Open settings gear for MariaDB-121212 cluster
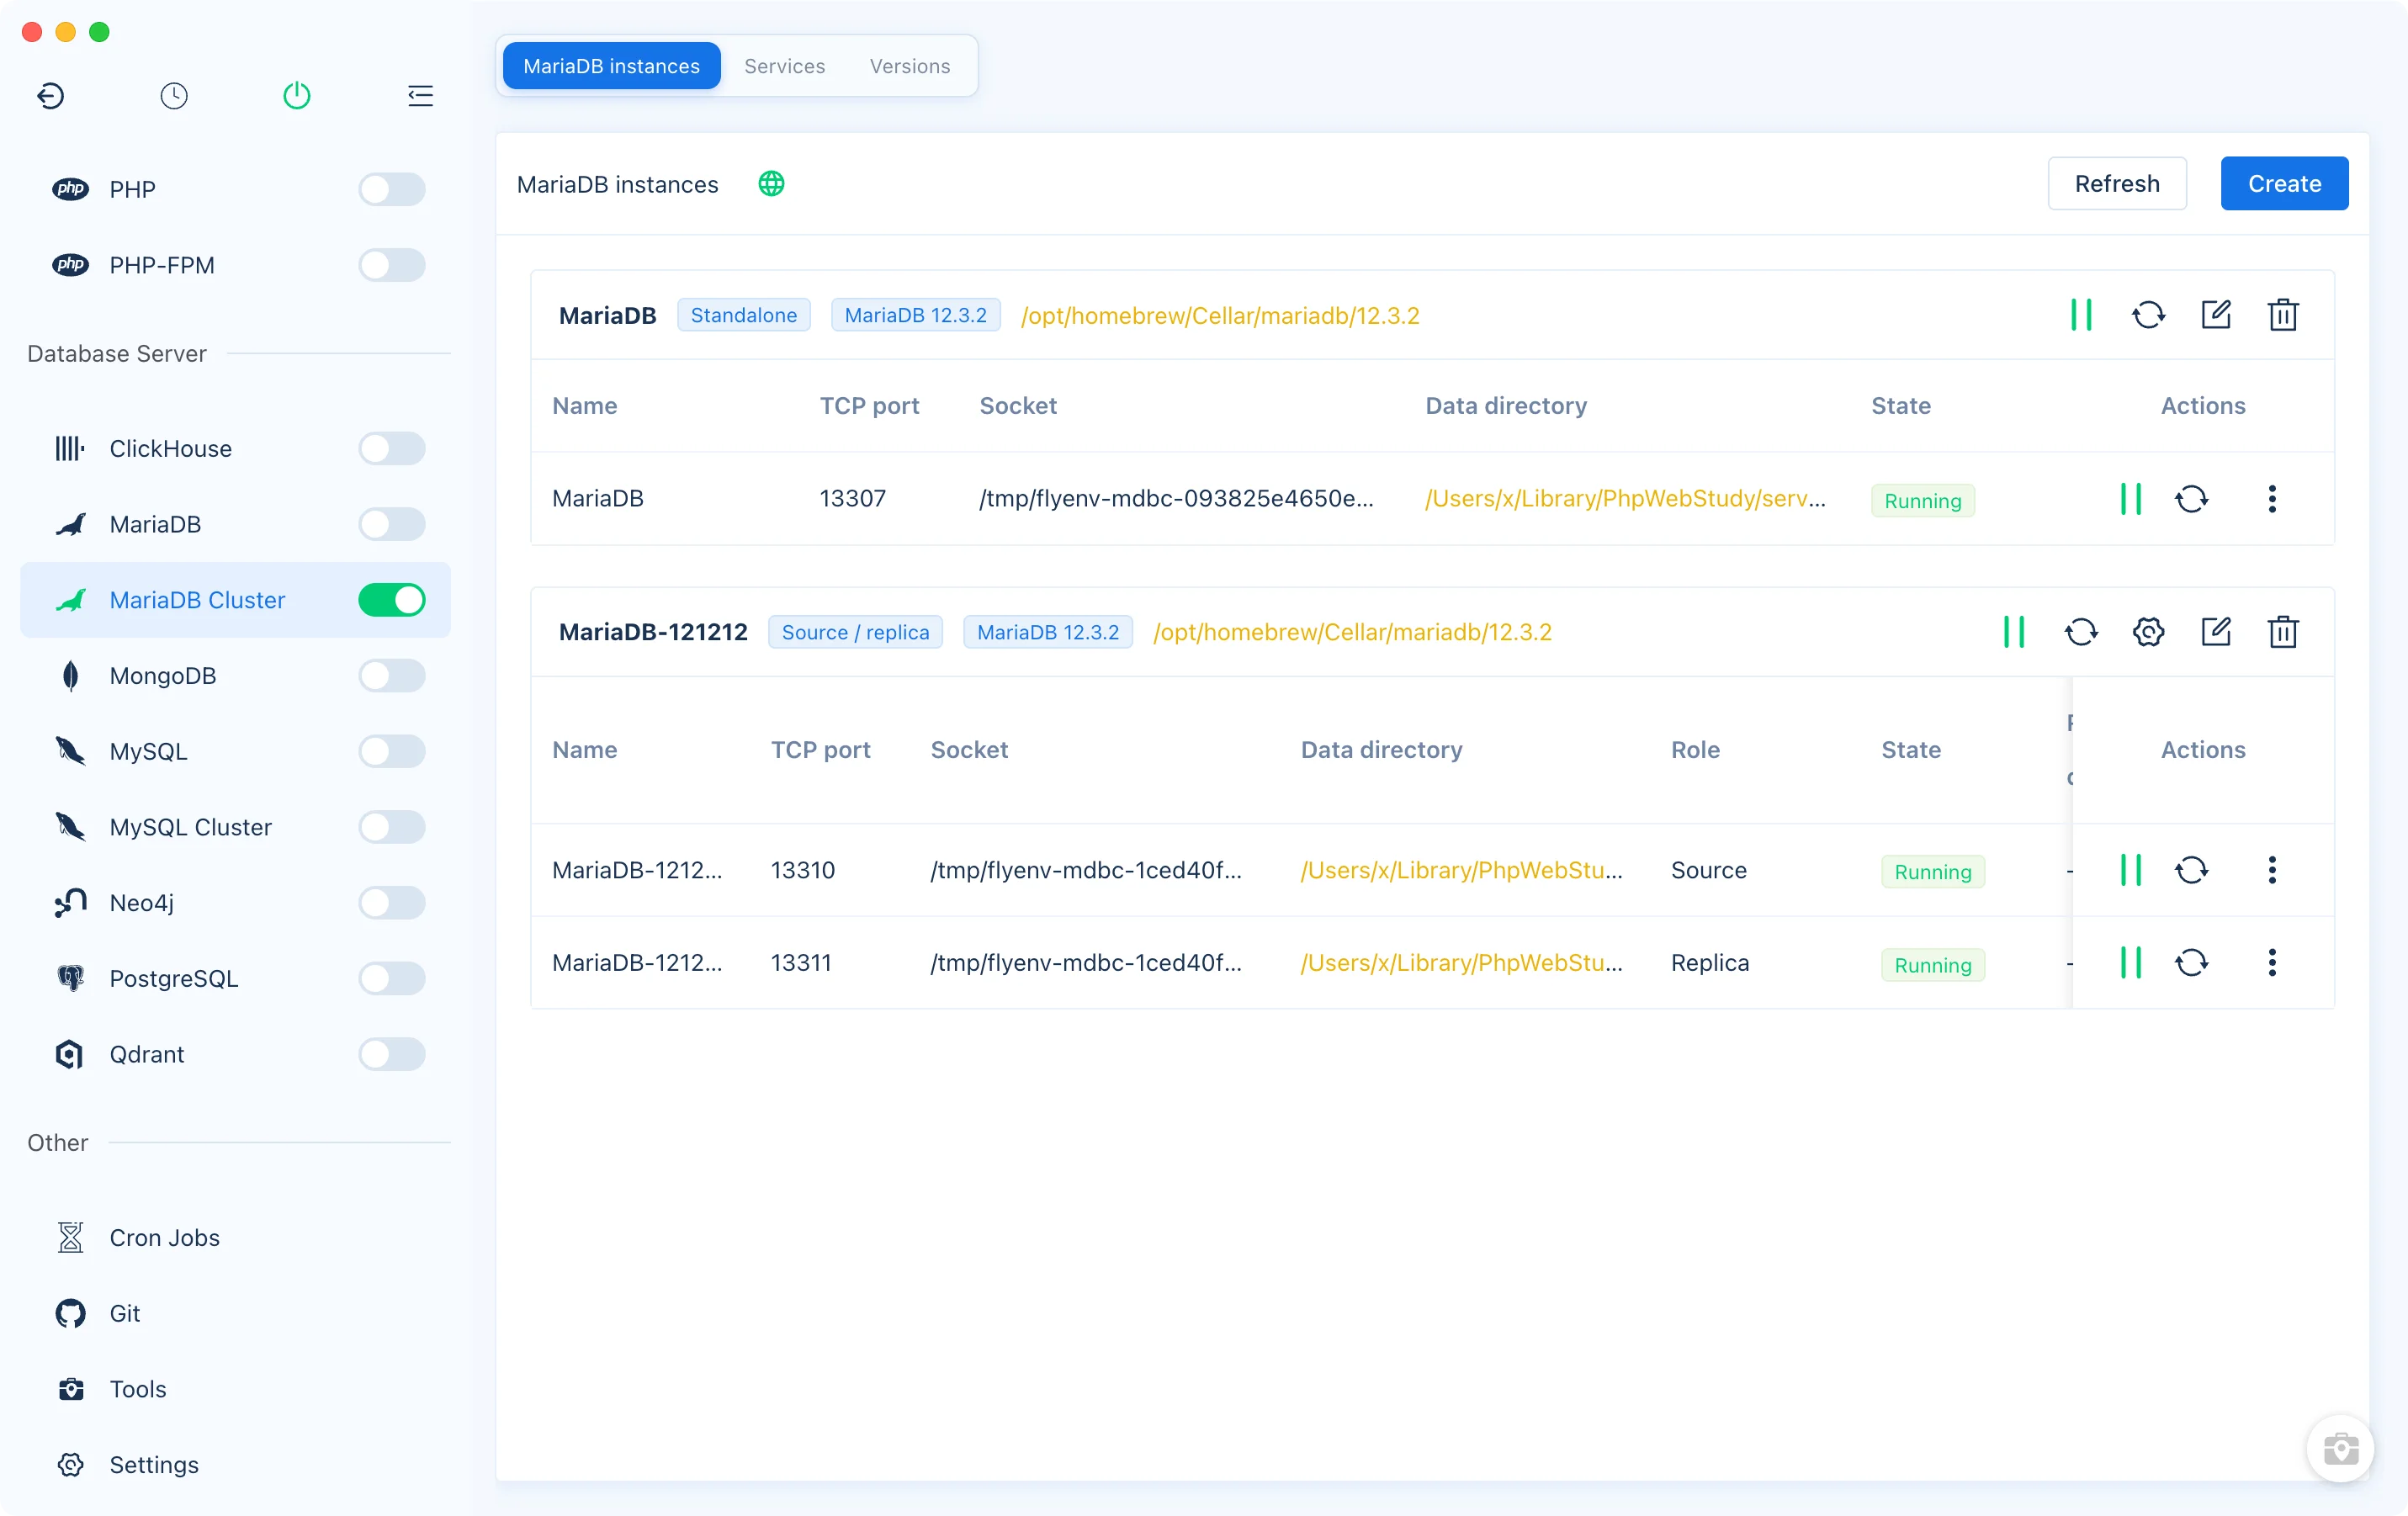 pos(2148,632)
